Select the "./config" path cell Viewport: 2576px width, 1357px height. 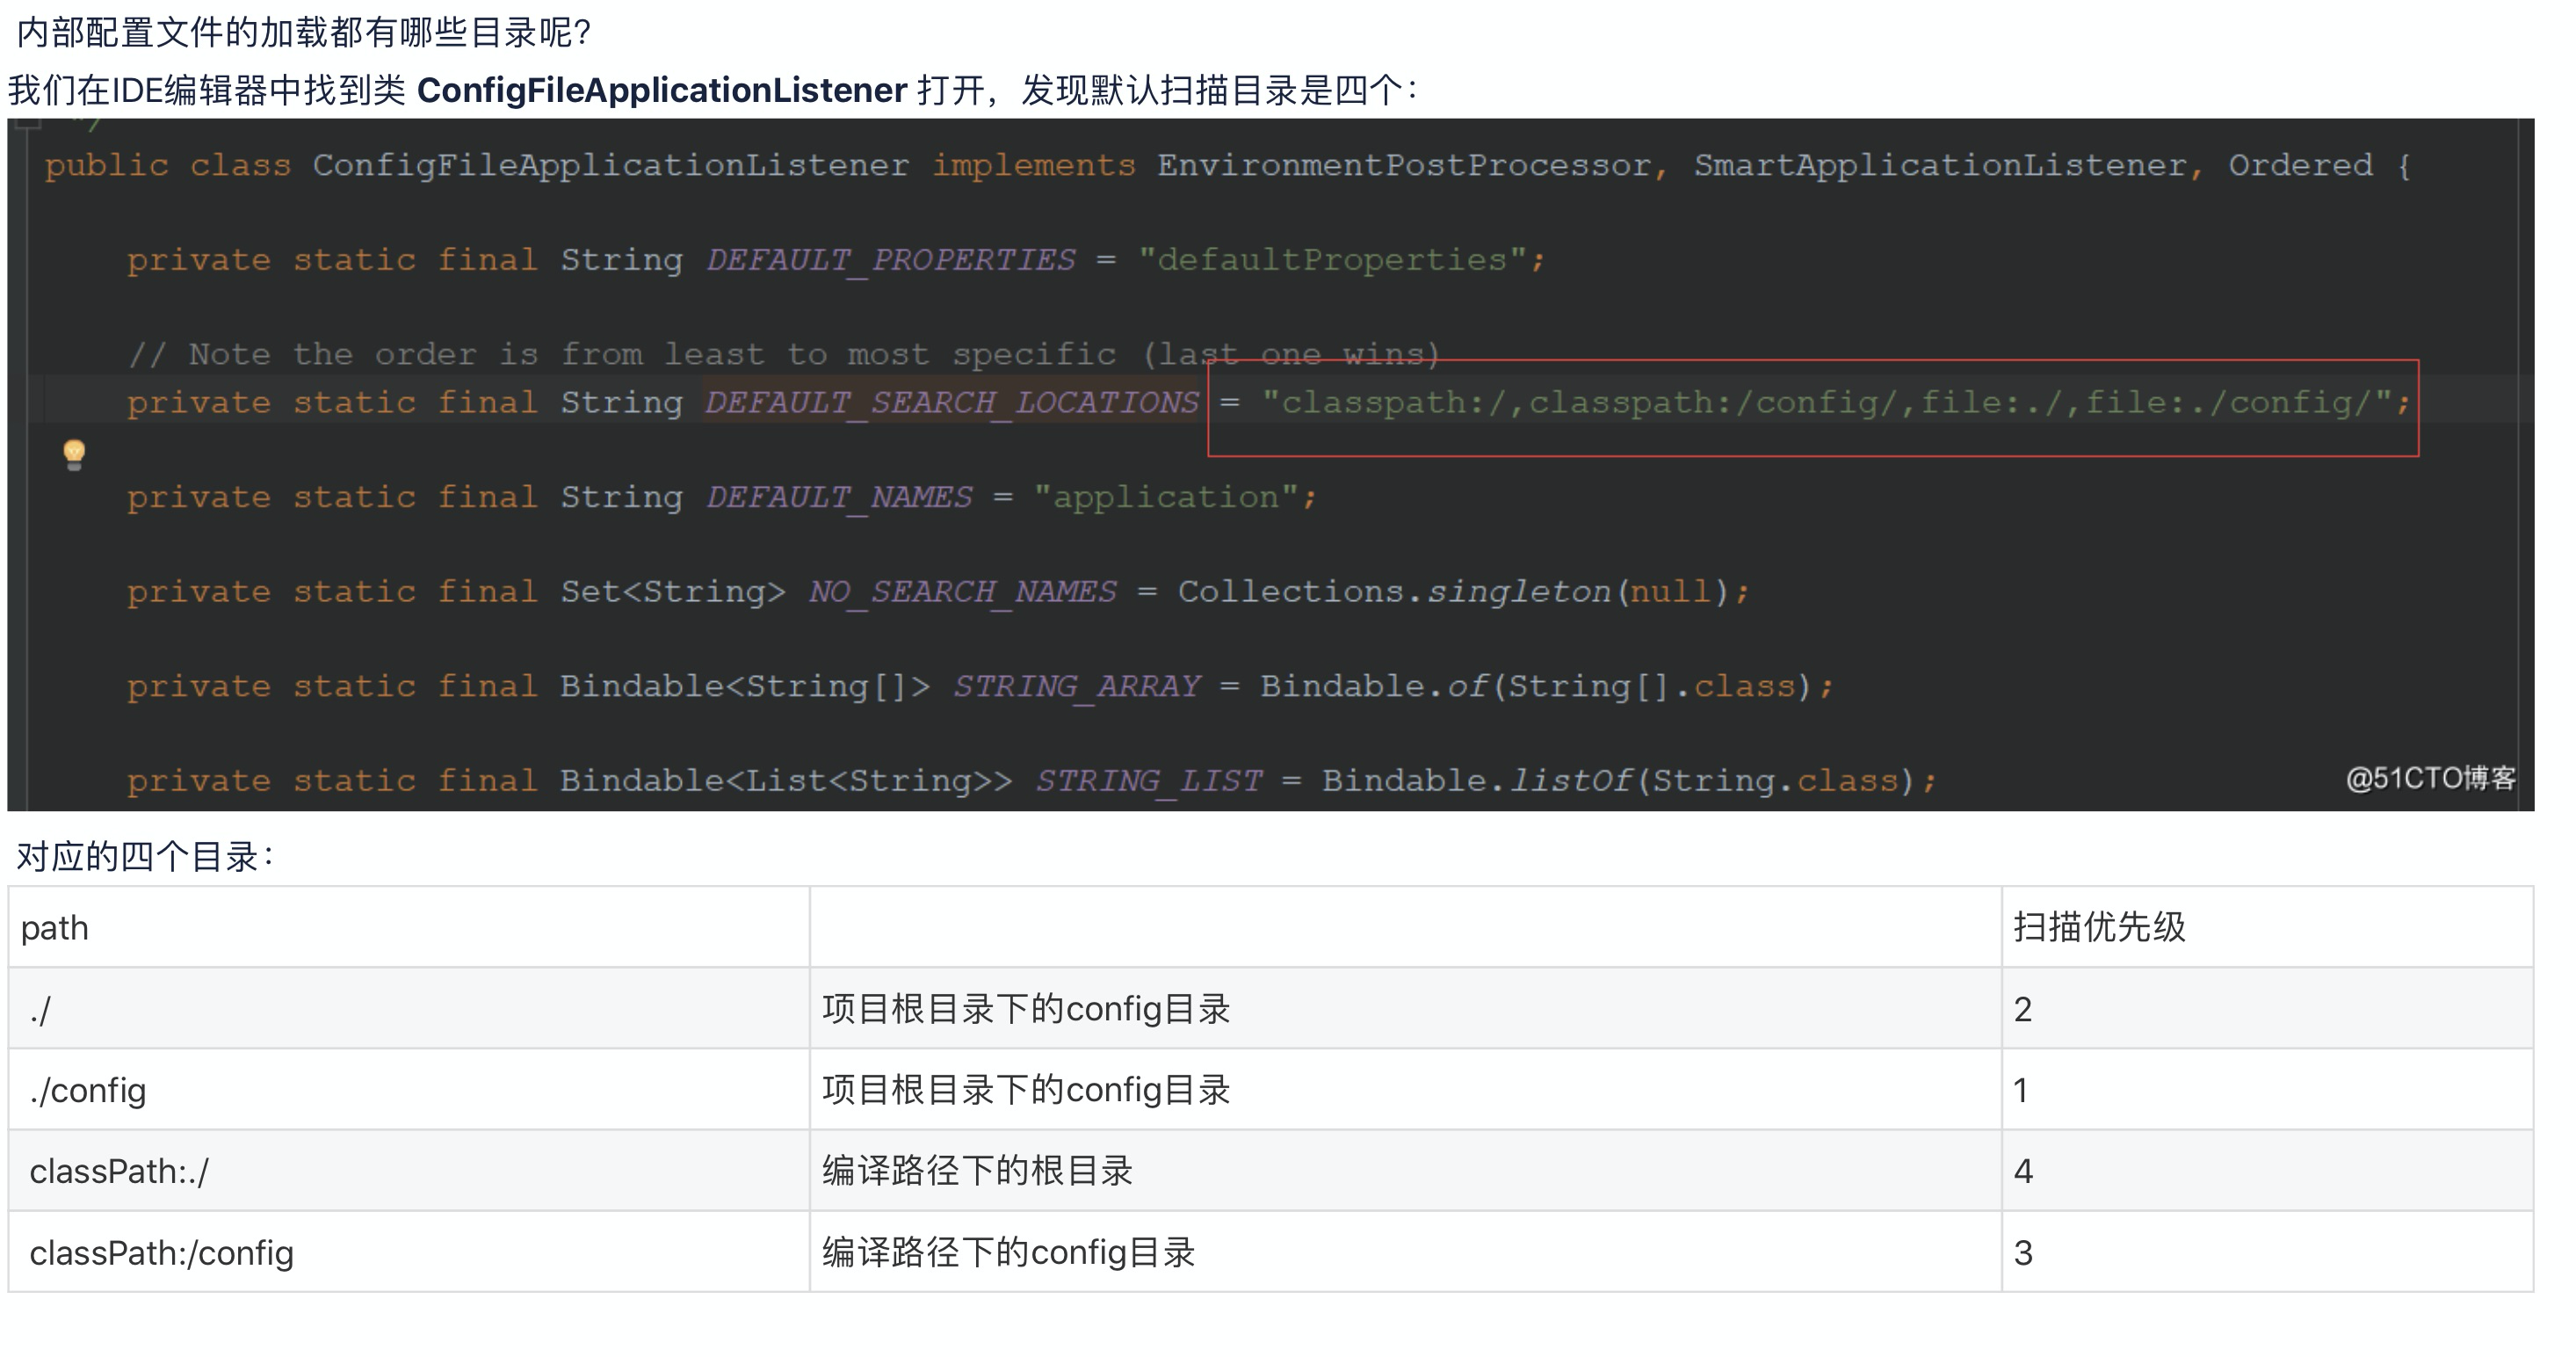[88, 1090]
